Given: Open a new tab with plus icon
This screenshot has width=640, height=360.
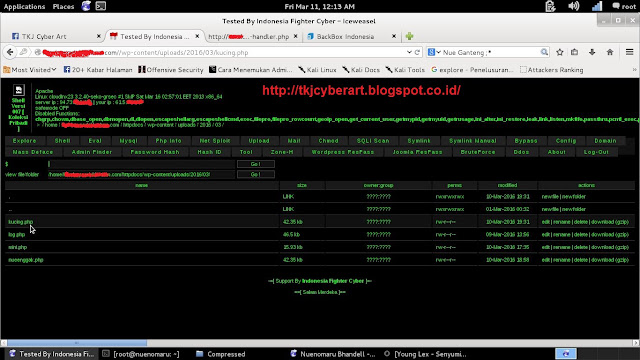Looking at the screenshot, I should coord(409,36).
